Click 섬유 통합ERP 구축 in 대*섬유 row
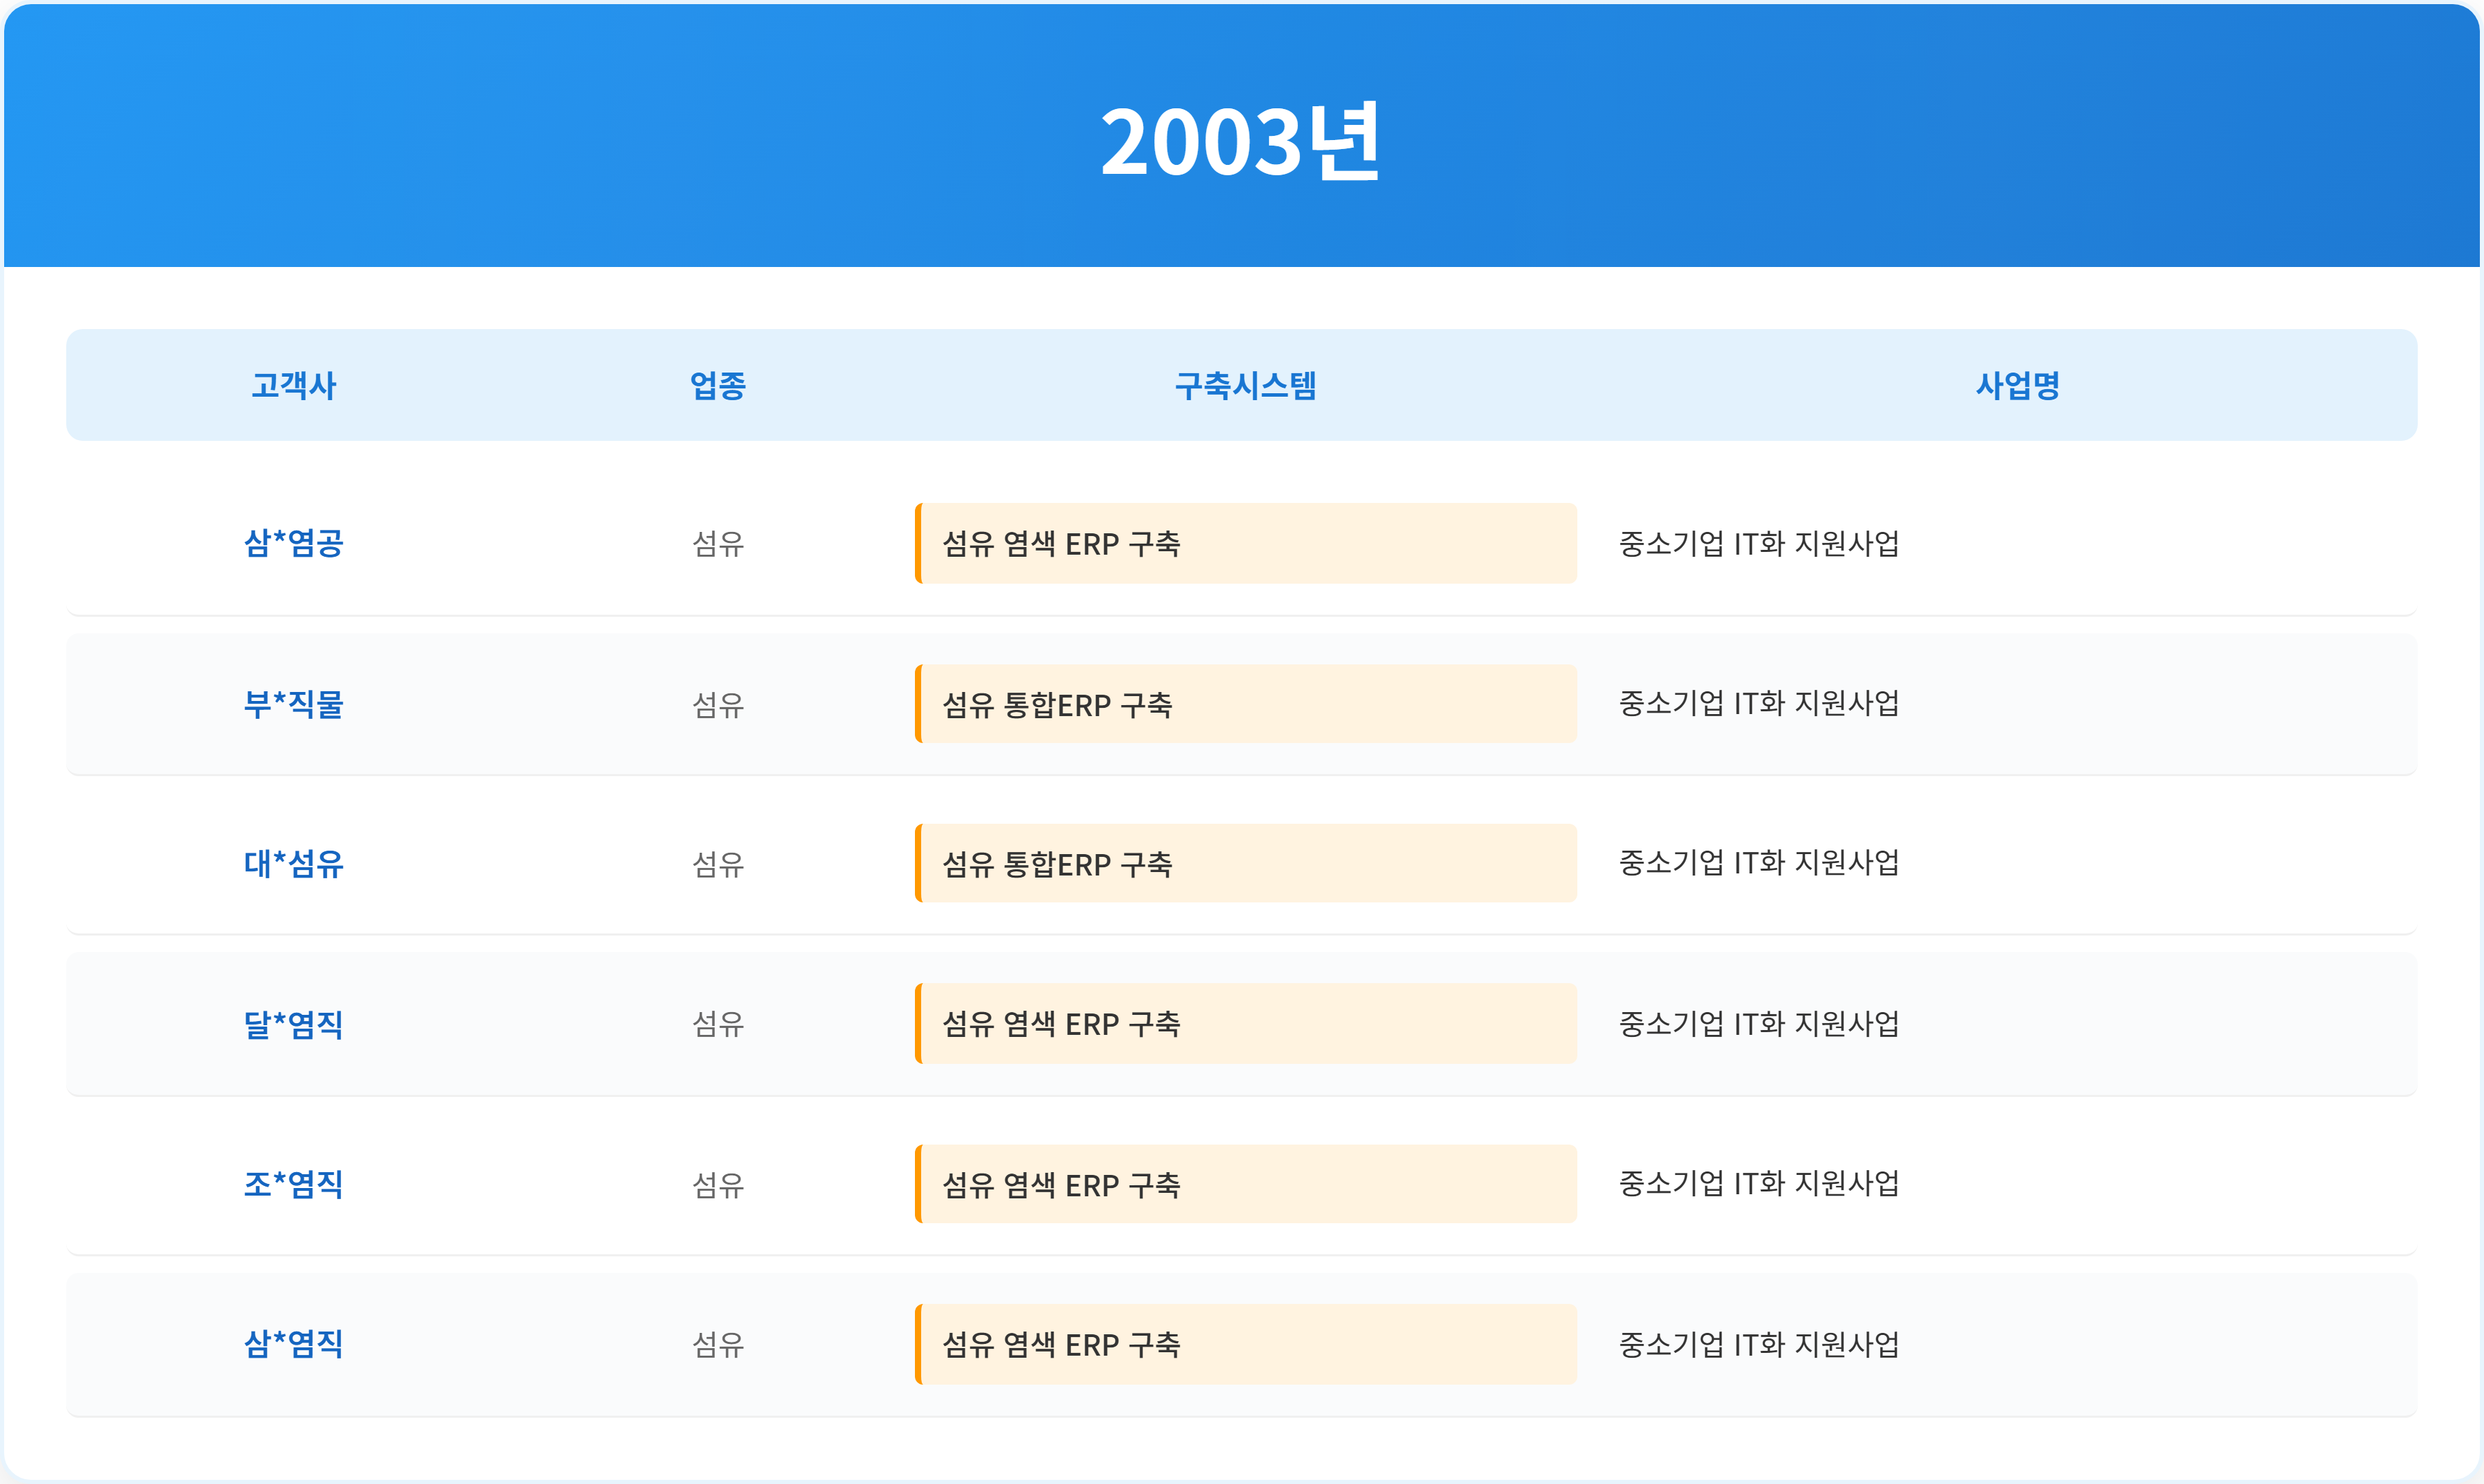This screenshot has width=2484, height=1484. coord(1245,863)
